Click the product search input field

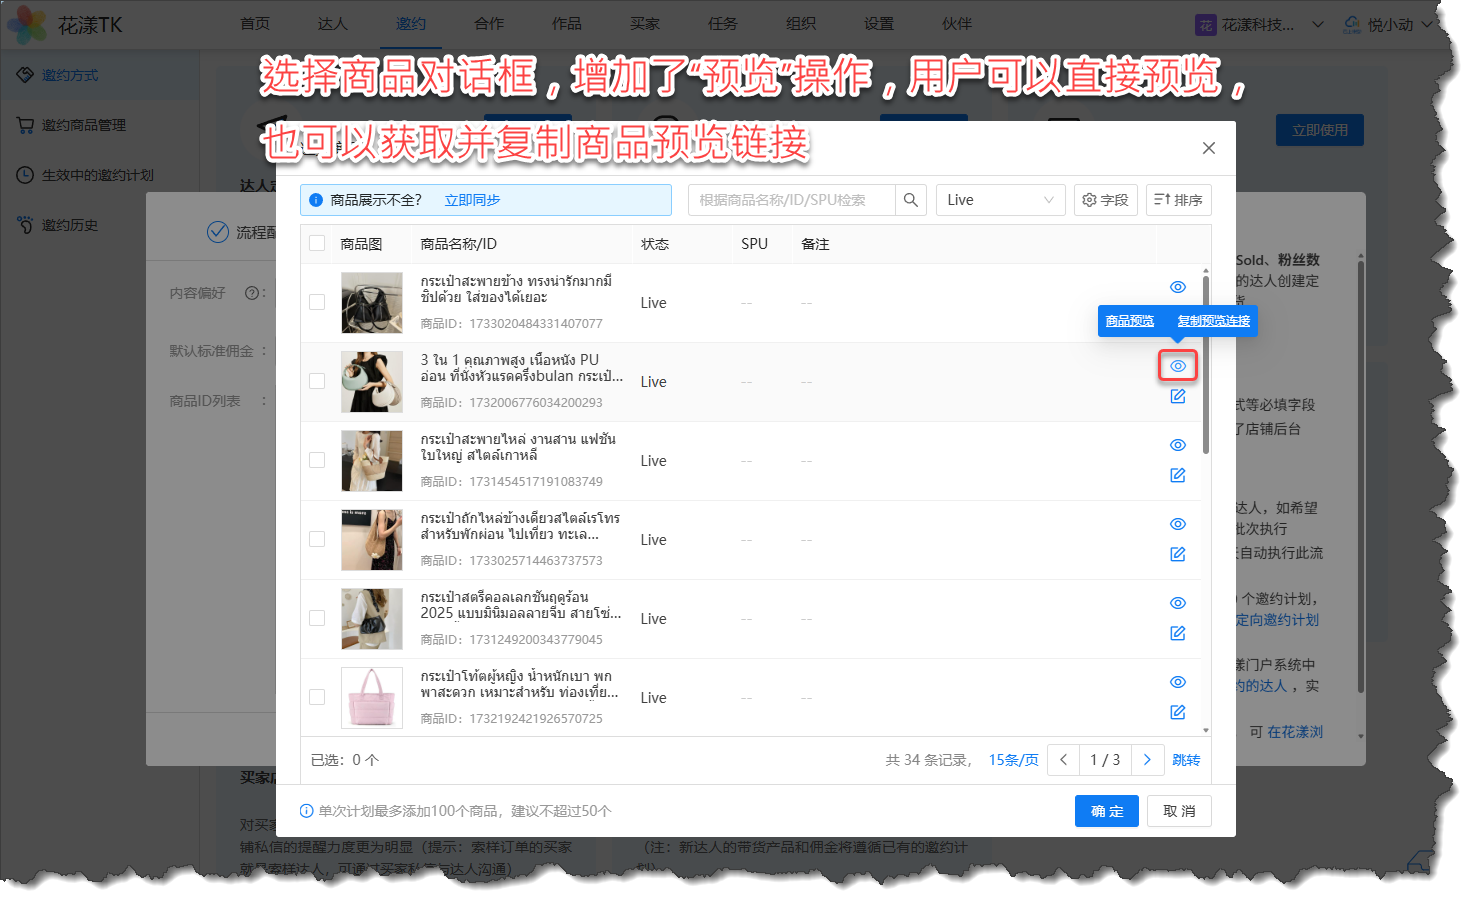pyautogui.click(x=791, y=200)
